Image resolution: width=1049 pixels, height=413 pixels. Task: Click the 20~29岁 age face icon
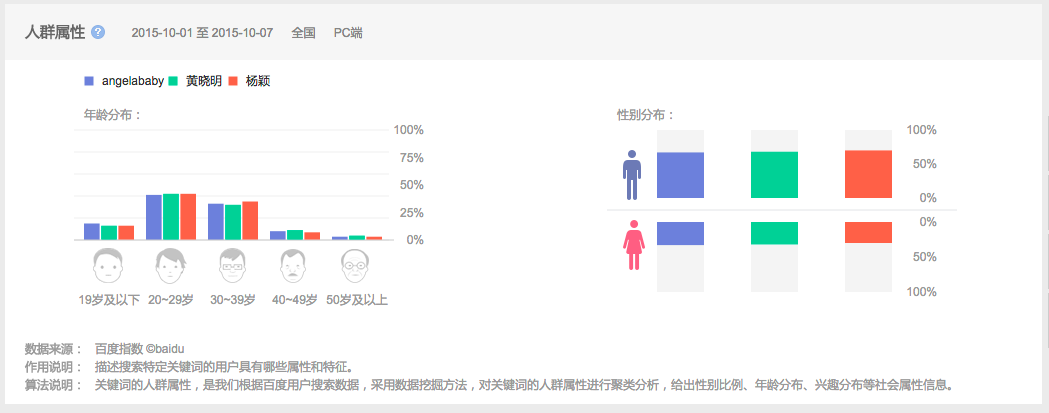point(171,268)
